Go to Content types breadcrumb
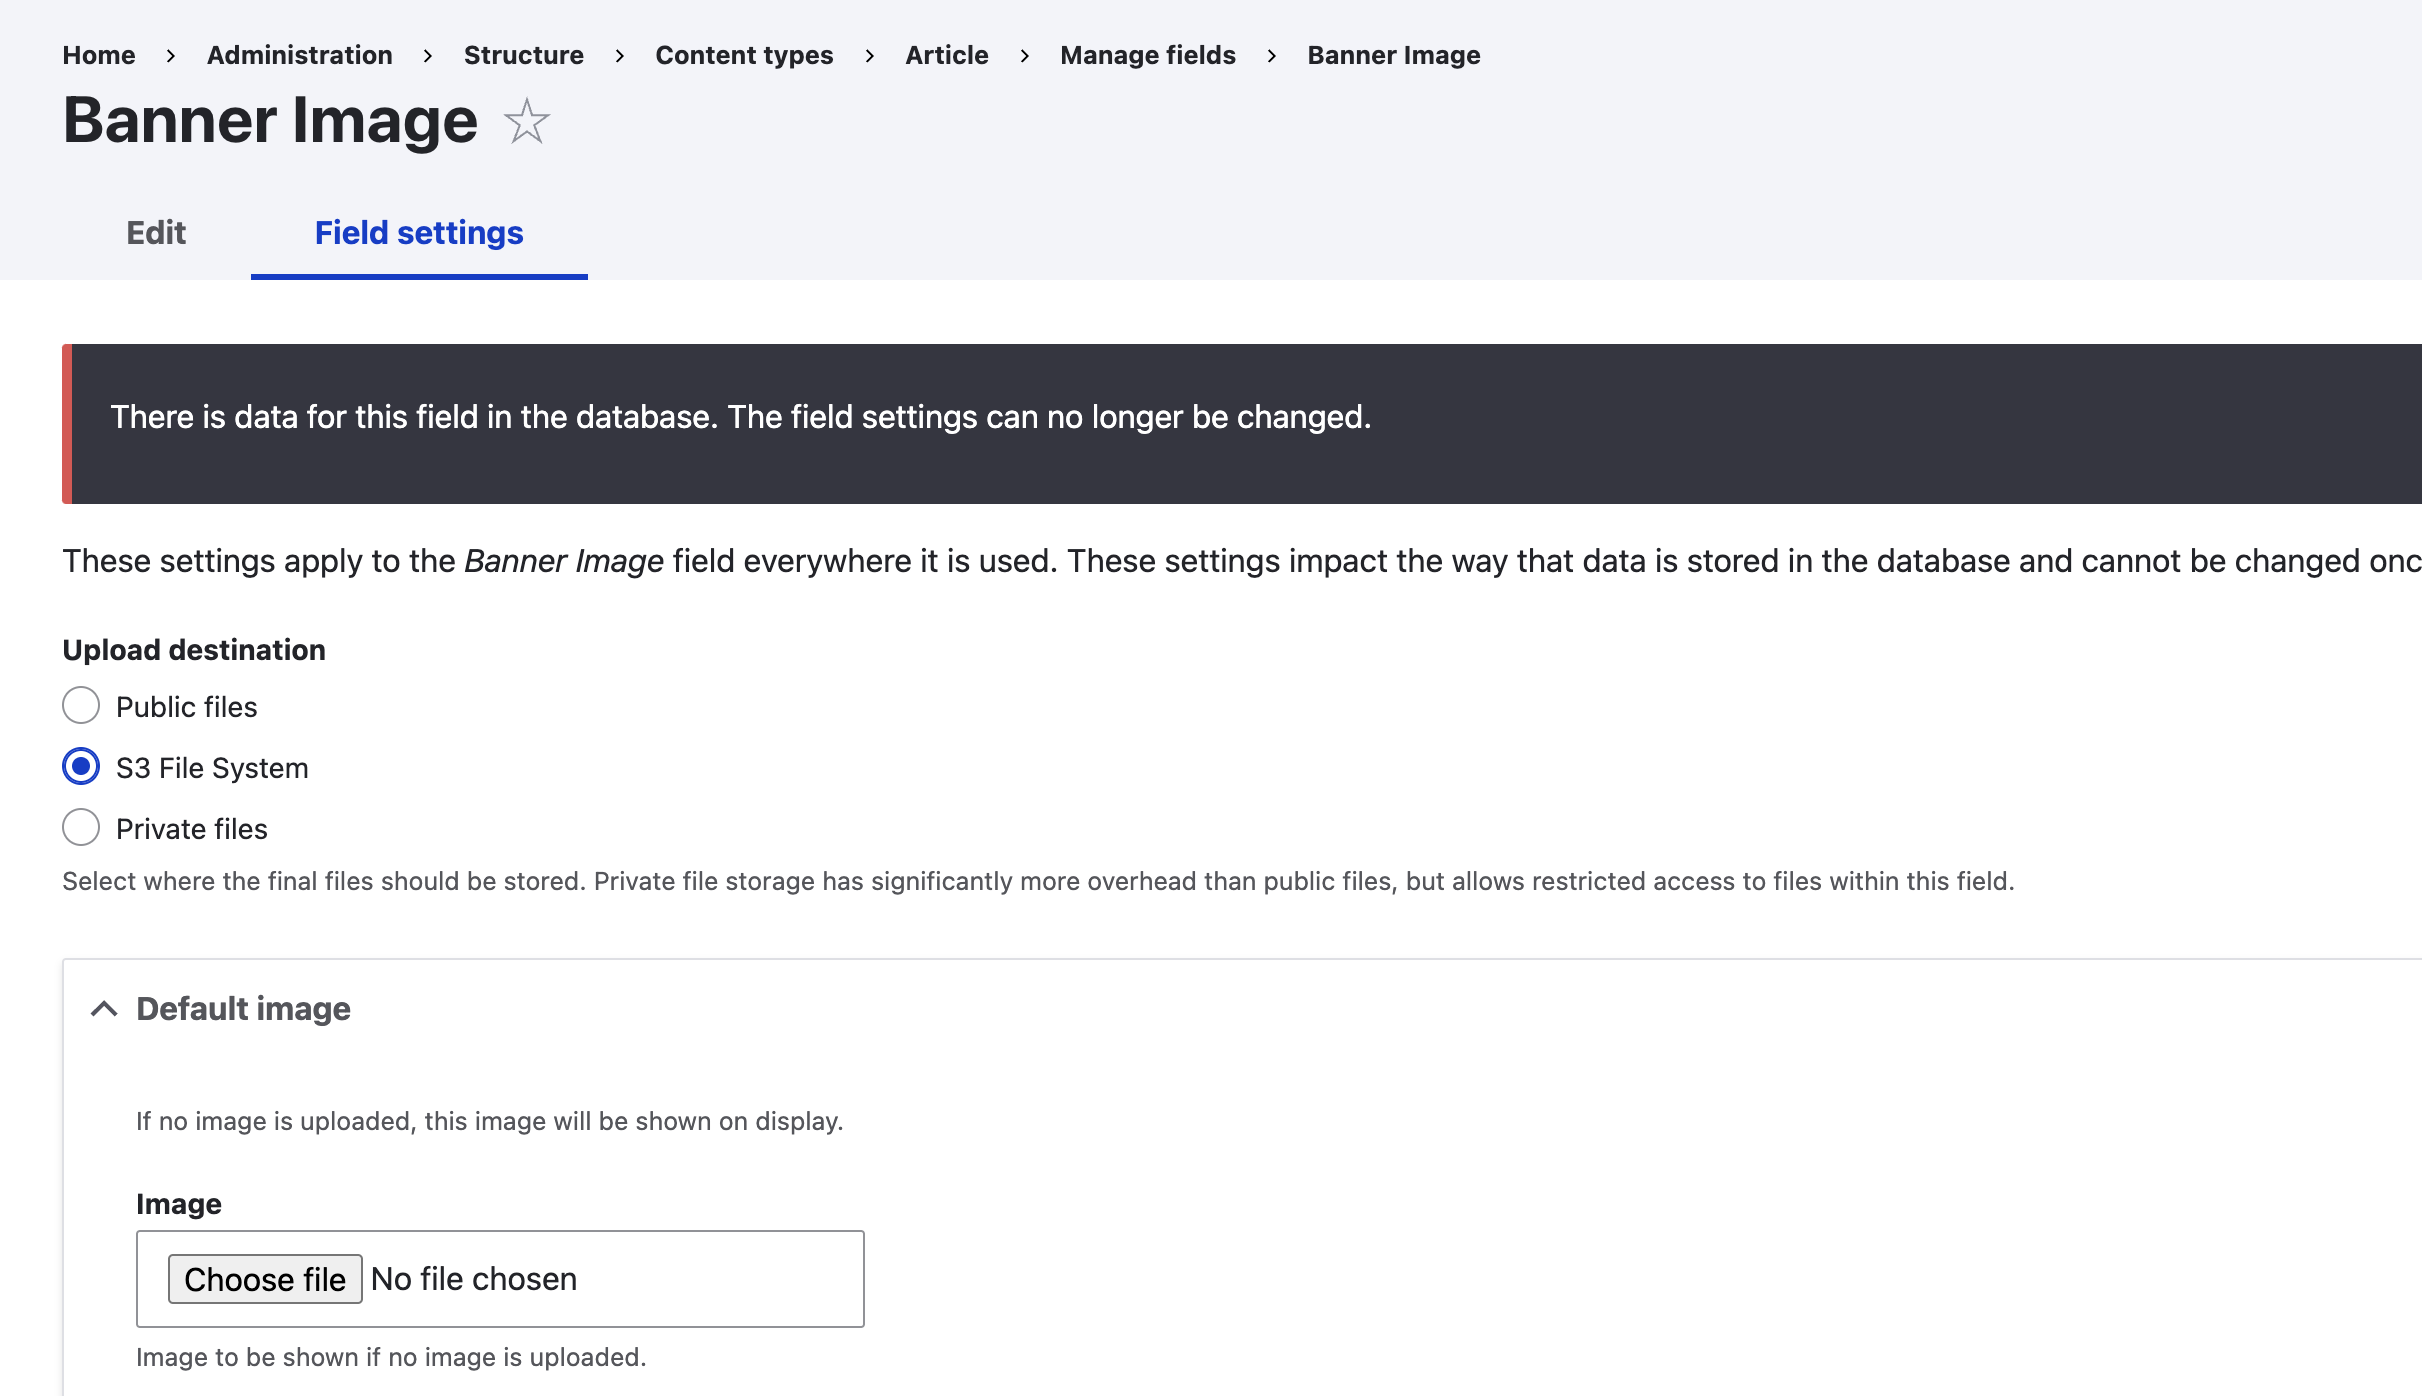The width and height of the screenshot is (2422, 1396). coord(744,55)
